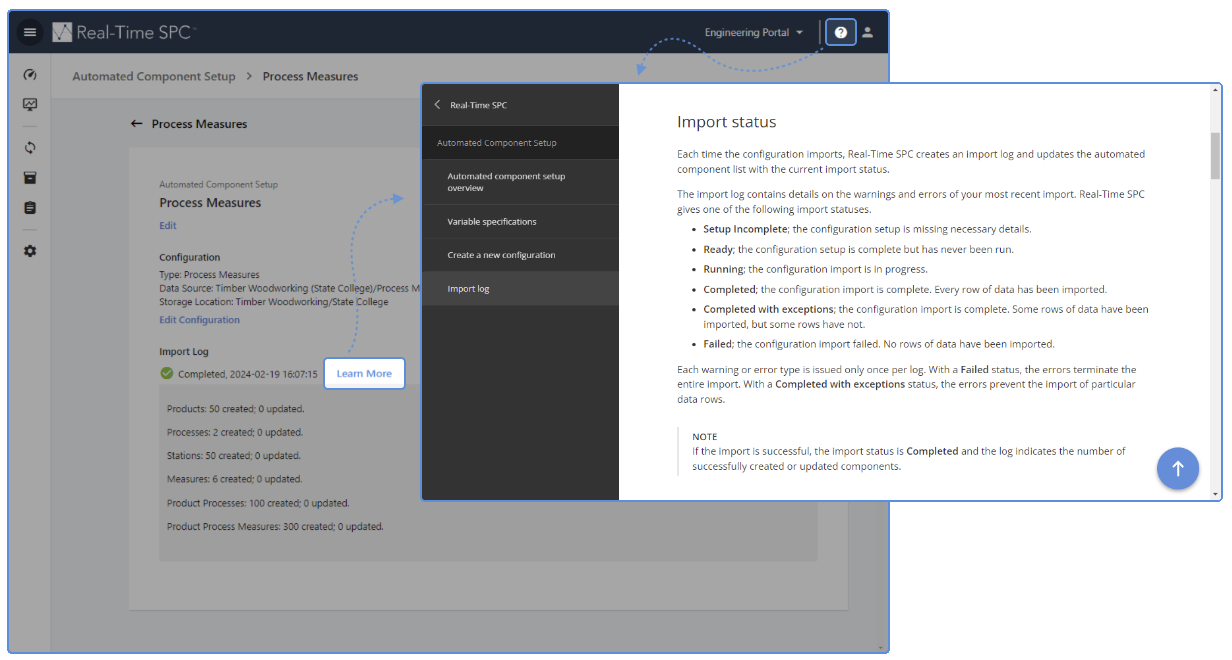Viewport: 1232px width, 660px height.
Task: Open the dashboard overview icon in sidebar
Action: pyautogui.click(x=29, y=74)
